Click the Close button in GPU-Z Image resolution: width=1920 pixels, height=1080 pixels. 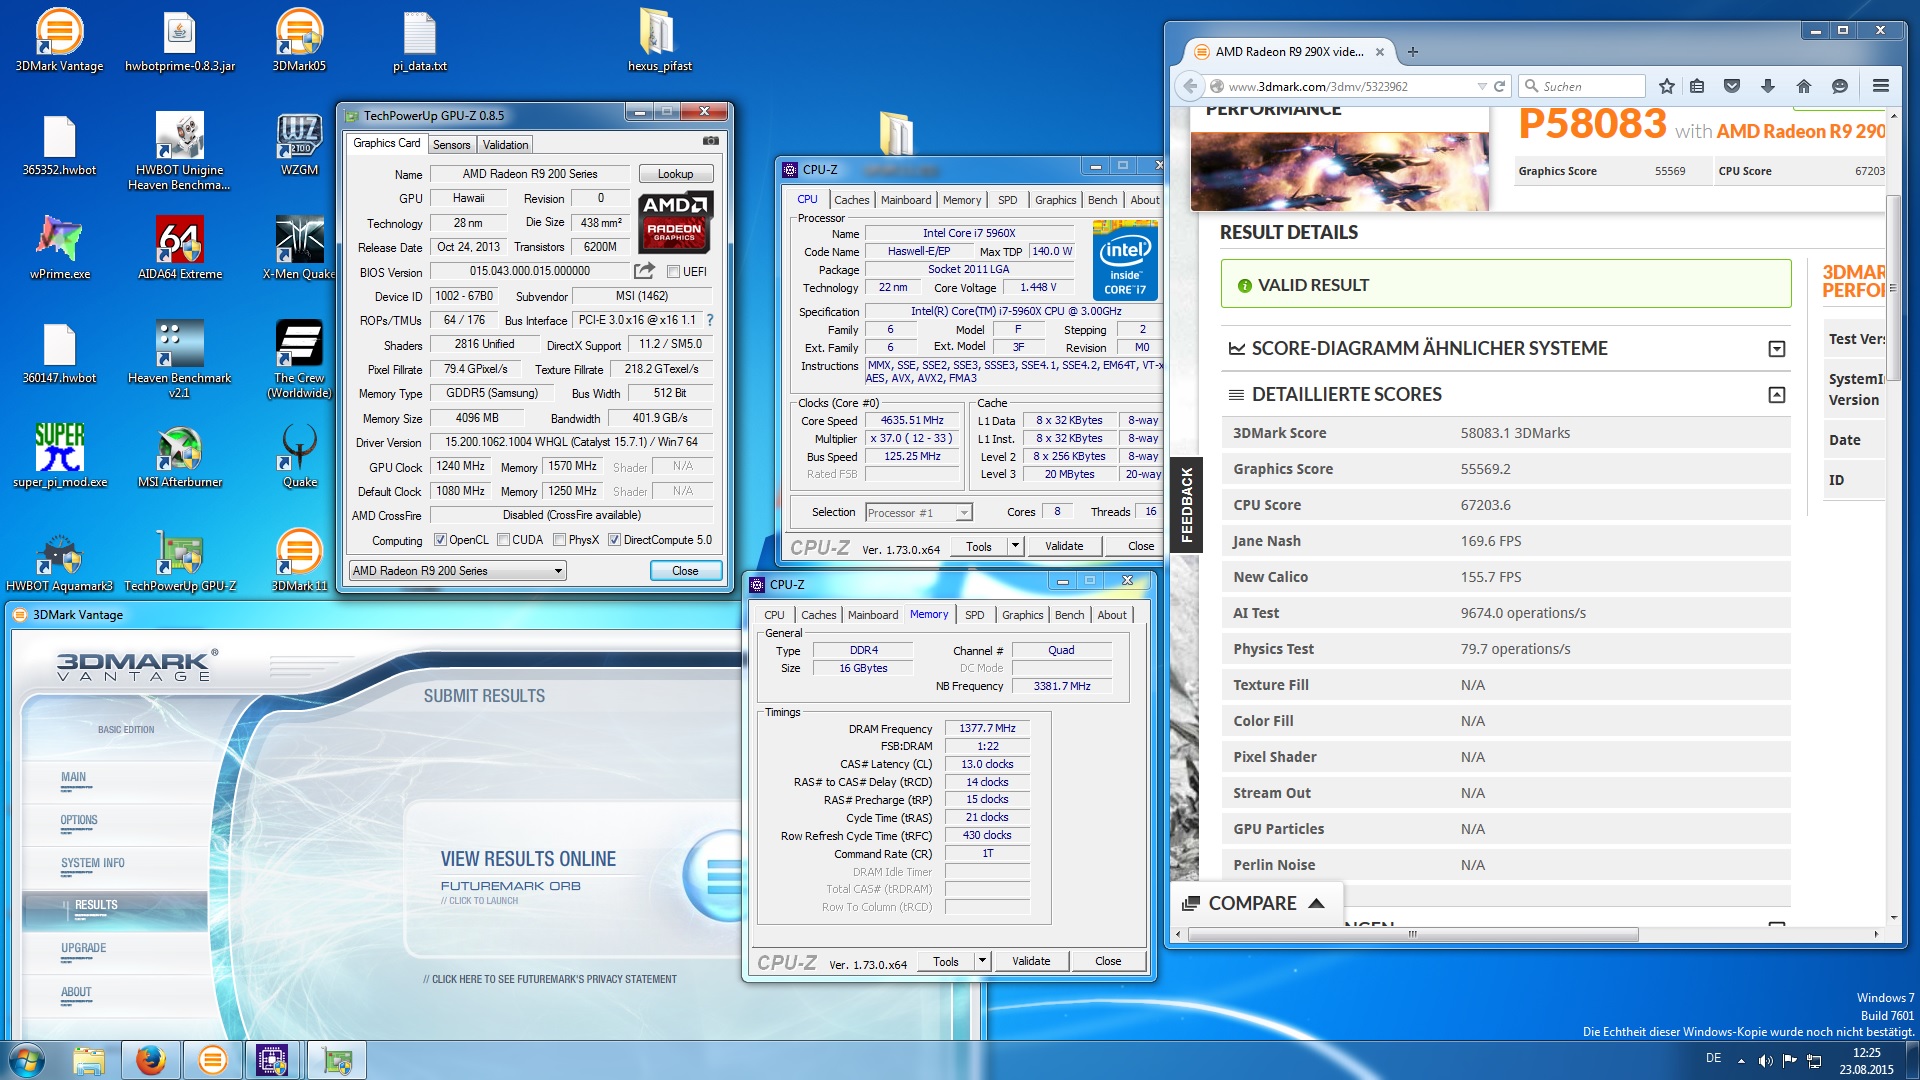[x=685, y=571]
